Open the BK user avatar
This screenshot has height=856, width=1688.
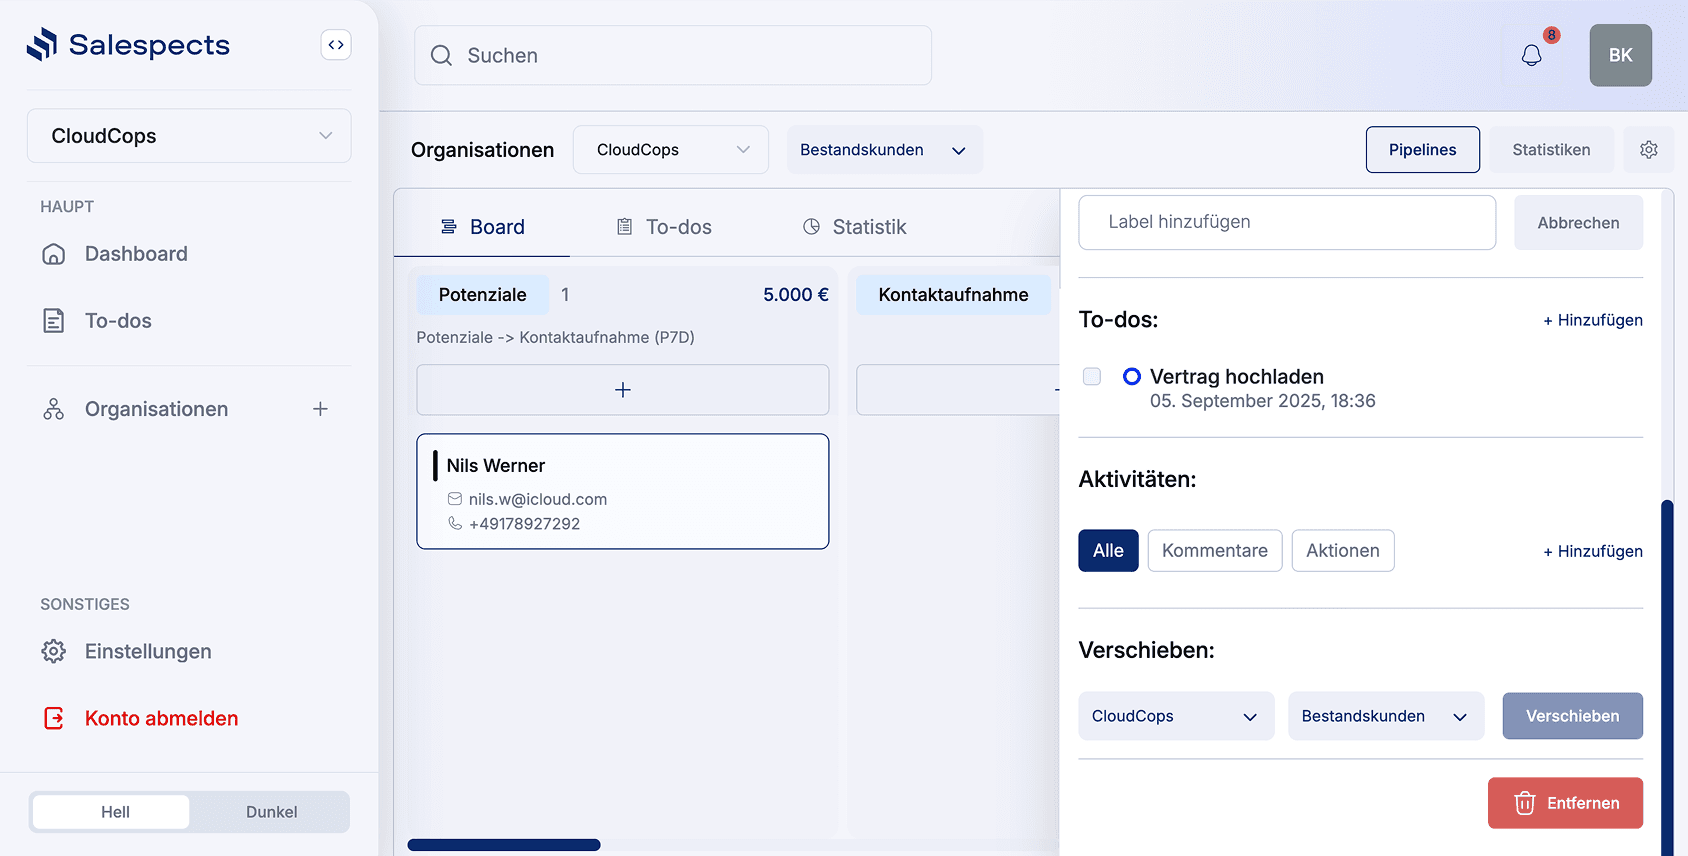pos(1620,55)
